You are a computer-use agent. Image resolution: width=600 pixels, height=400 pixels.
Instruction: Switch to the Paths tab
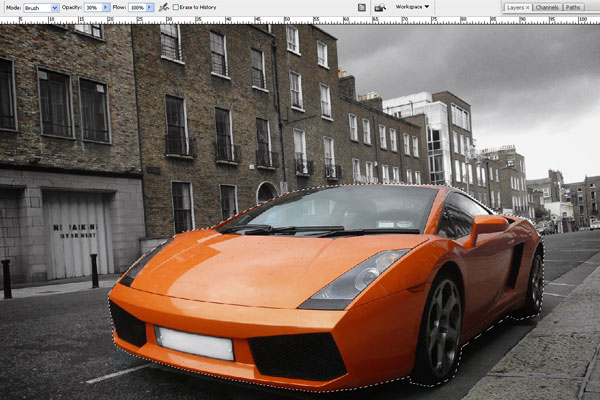click(x=573, y=8)
